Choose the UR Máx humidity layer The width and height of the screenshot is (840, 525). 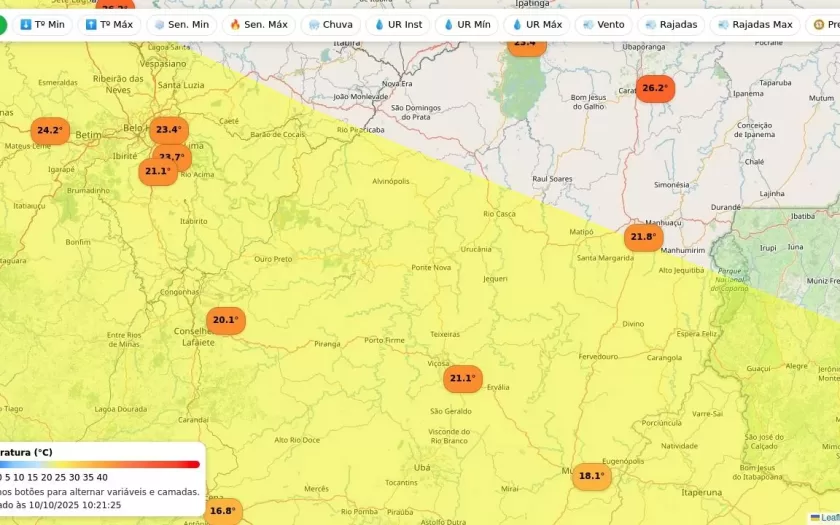tap(536, 25)
